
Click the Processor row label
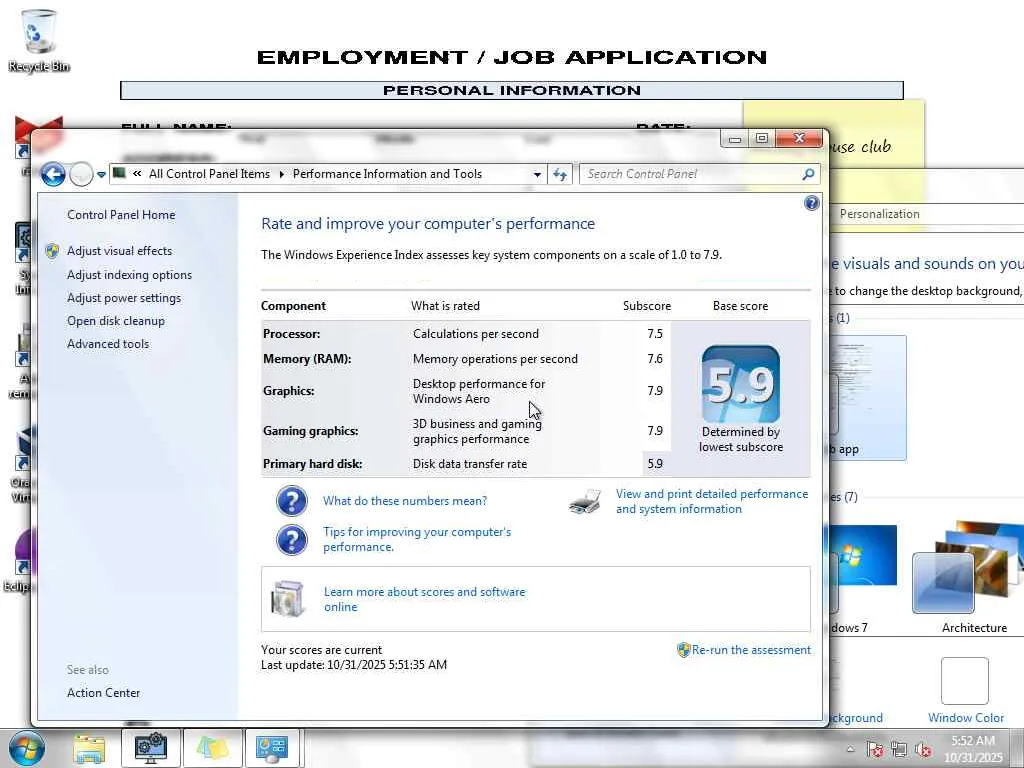pos(291,334)
